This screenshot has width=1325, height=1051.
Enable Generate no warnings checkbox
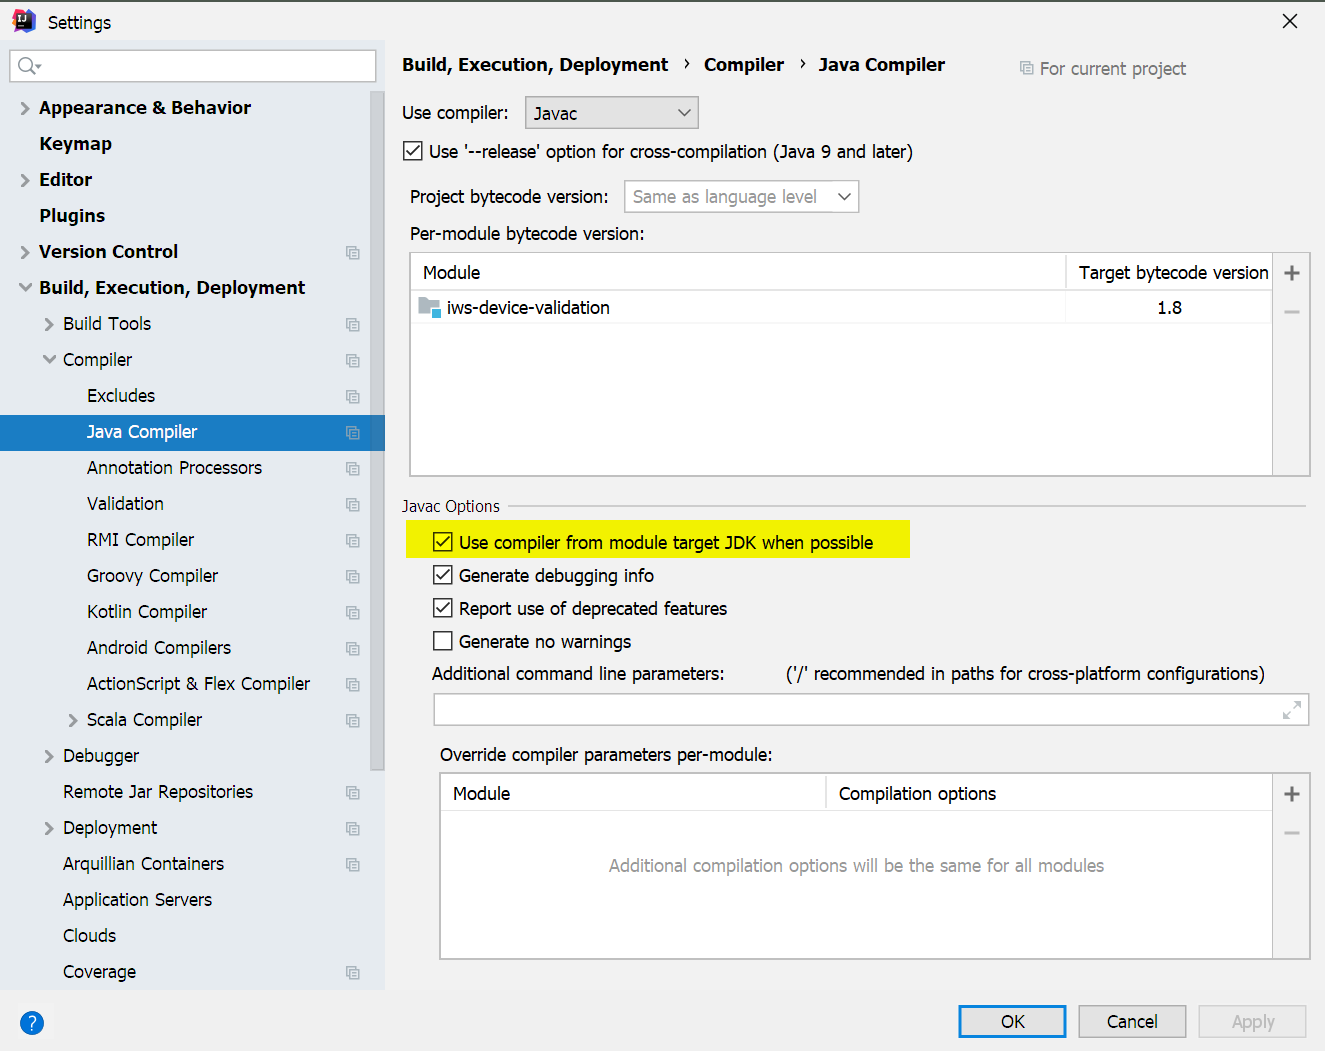(443, 641)
